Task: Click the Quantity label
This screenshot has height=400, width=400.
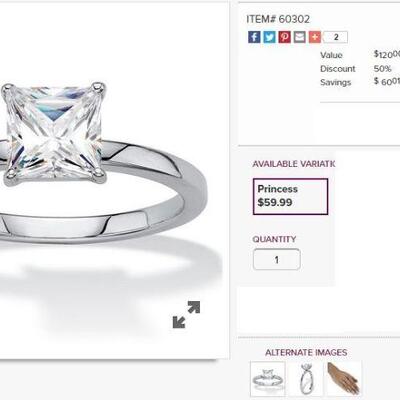Action: [x=274, y=239]
